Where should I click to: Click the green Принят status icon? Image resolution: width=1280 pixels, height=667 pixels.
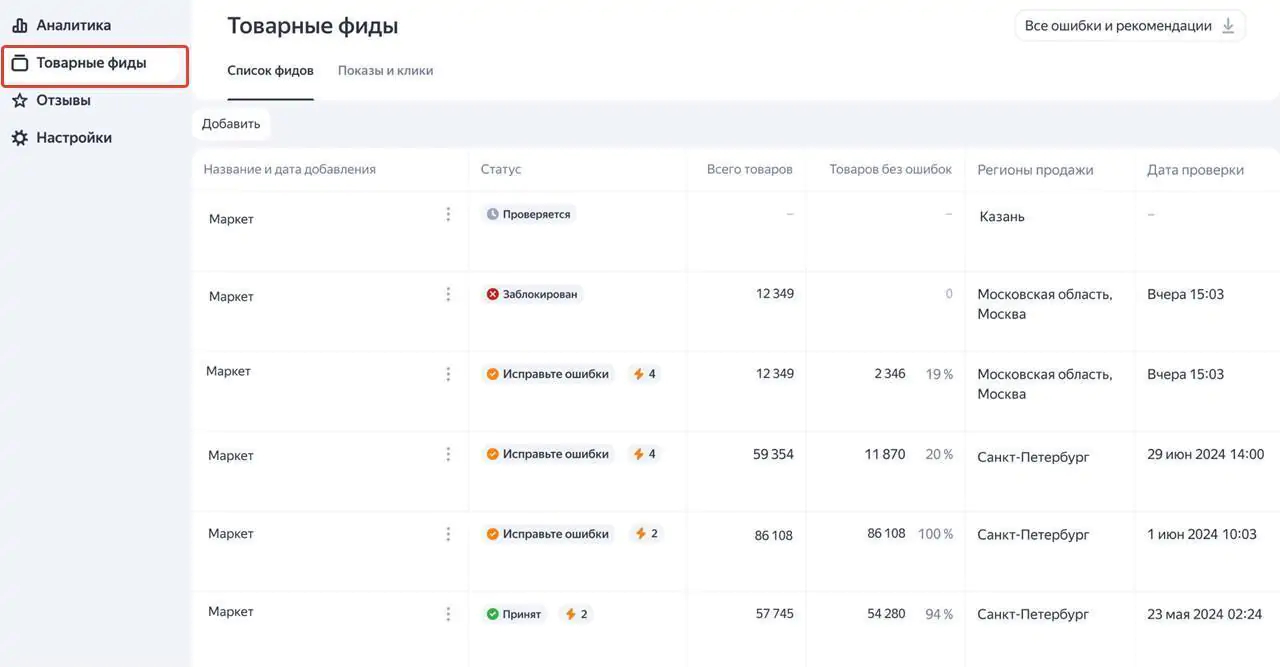point(492,614)
